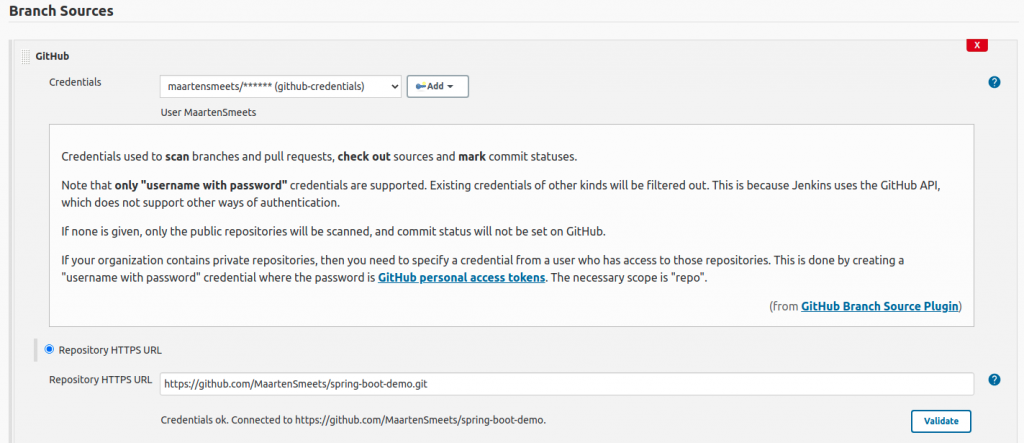Expand the Add credentials caret arrow
Screen dimensions: 1024x443
pyautogui.click(x=451, y=88)
